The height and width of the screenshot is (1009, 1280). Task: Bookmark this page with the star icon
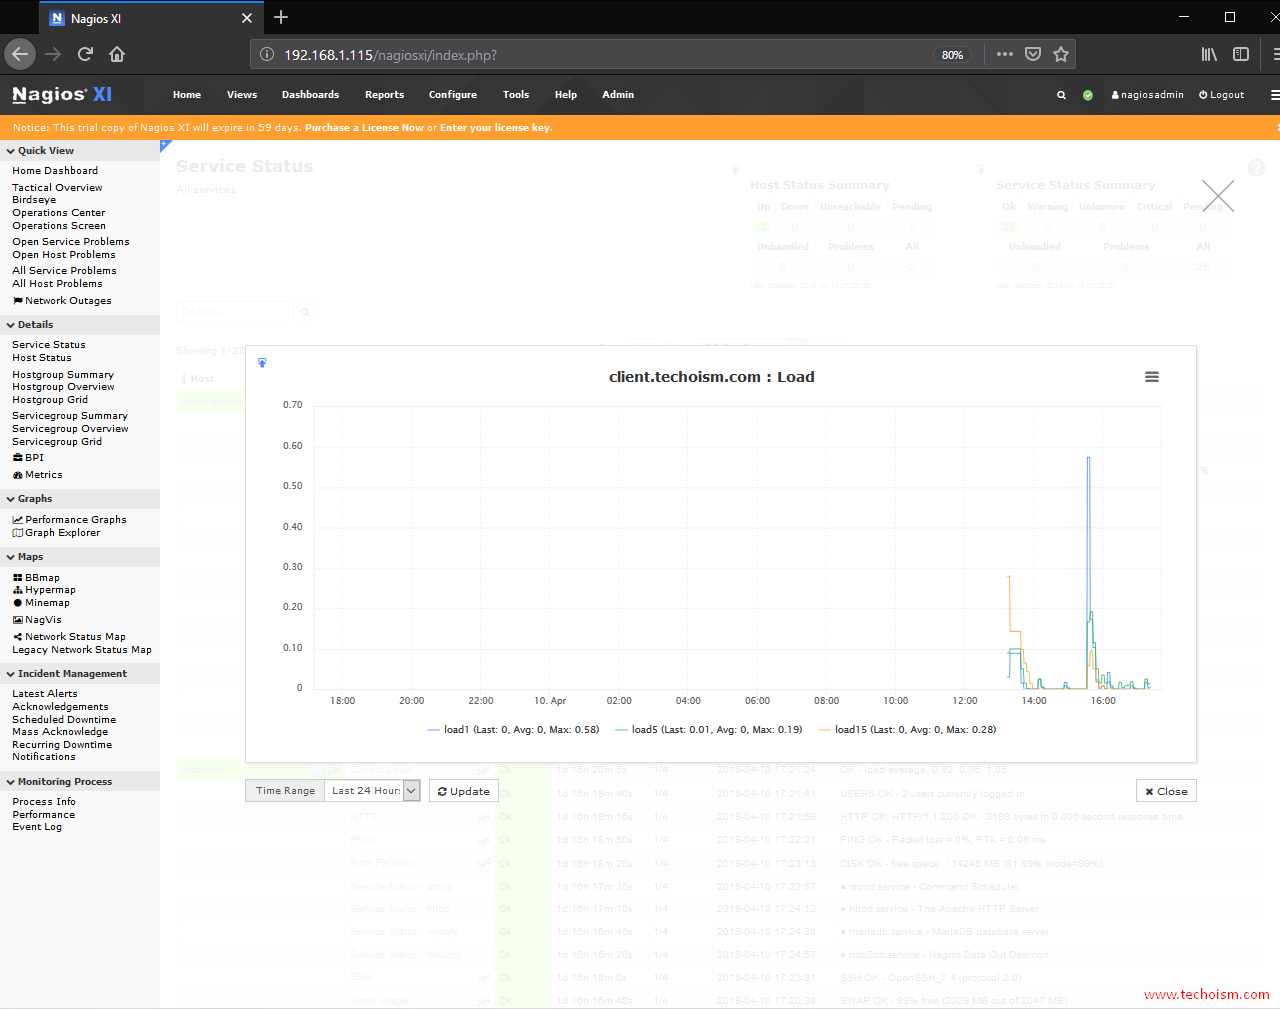pyautogui.click(x=1061, y=54)
